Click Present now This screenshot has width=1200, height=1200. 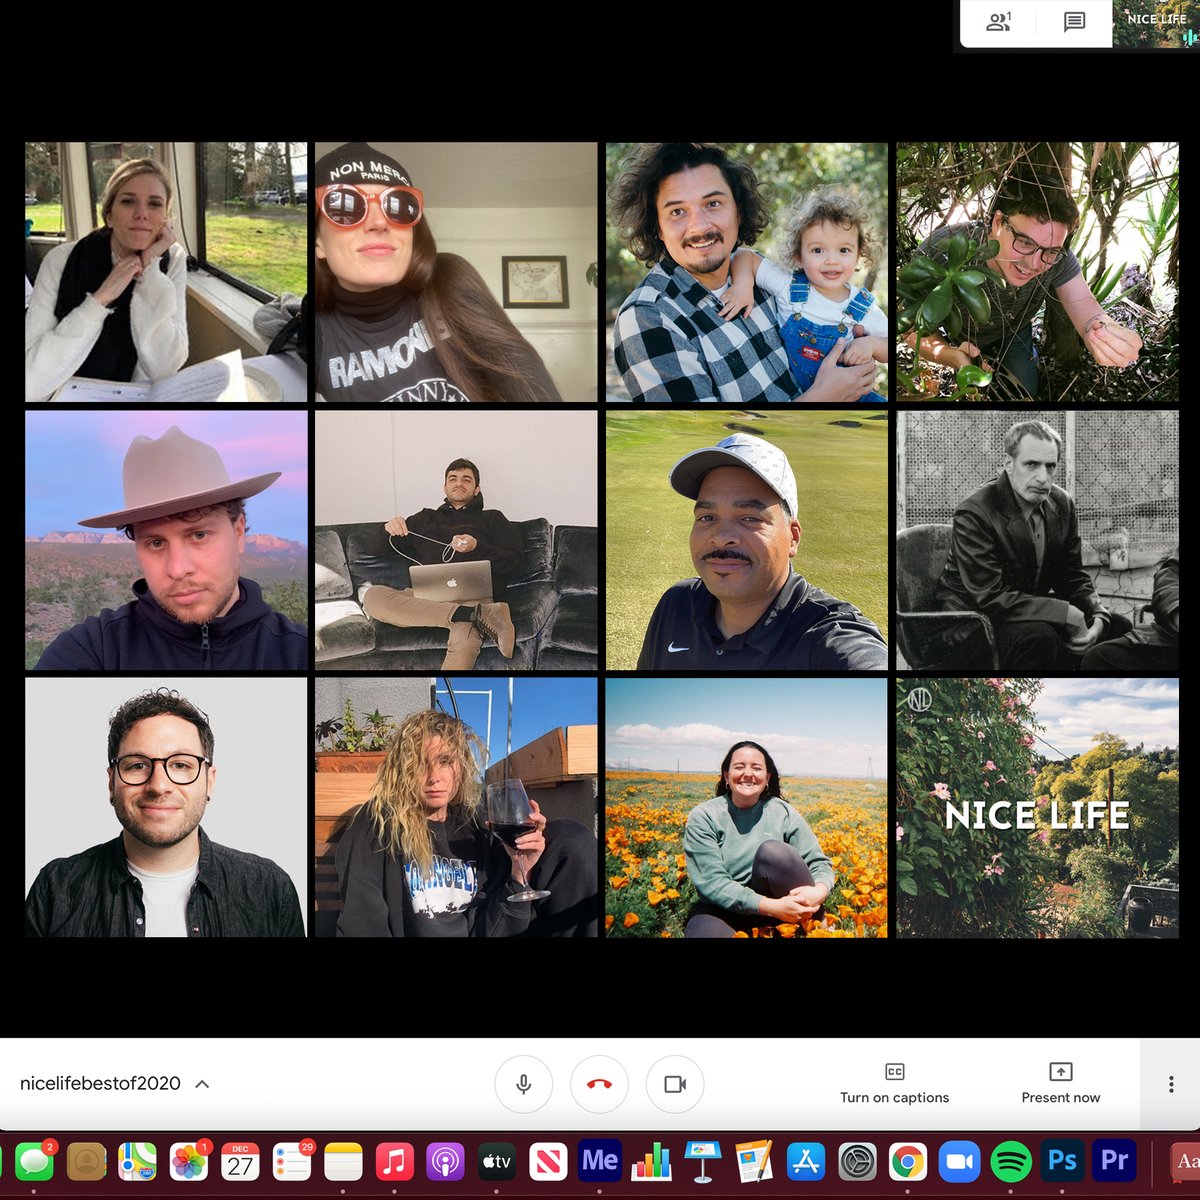(1060, 1084)
